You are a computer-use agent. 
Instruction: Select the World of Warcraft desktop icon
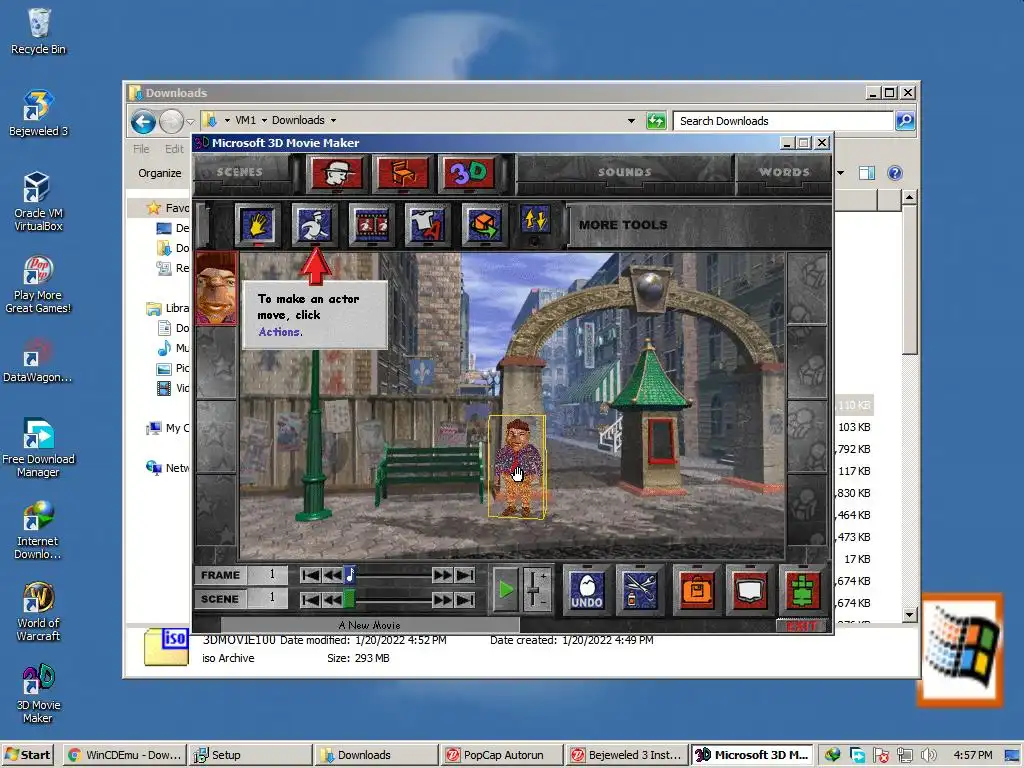pos(39,612)
